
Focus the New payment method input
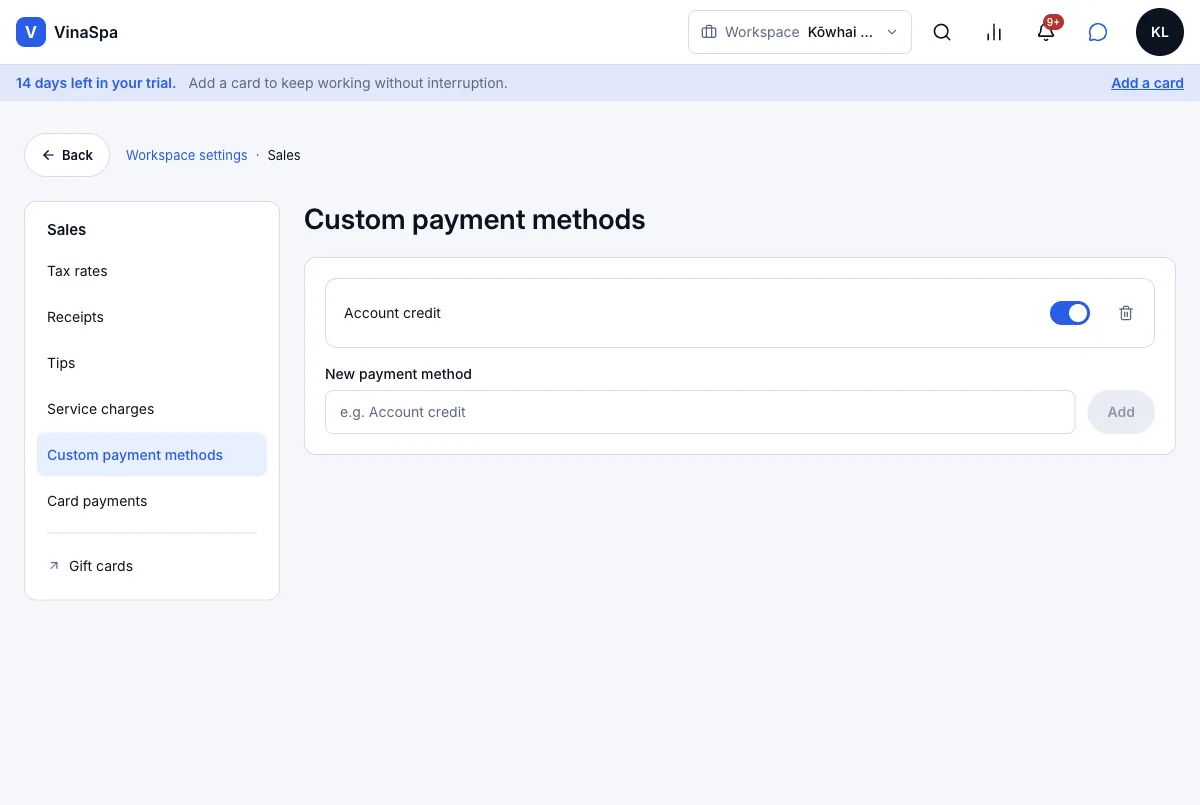click(700, 412)
